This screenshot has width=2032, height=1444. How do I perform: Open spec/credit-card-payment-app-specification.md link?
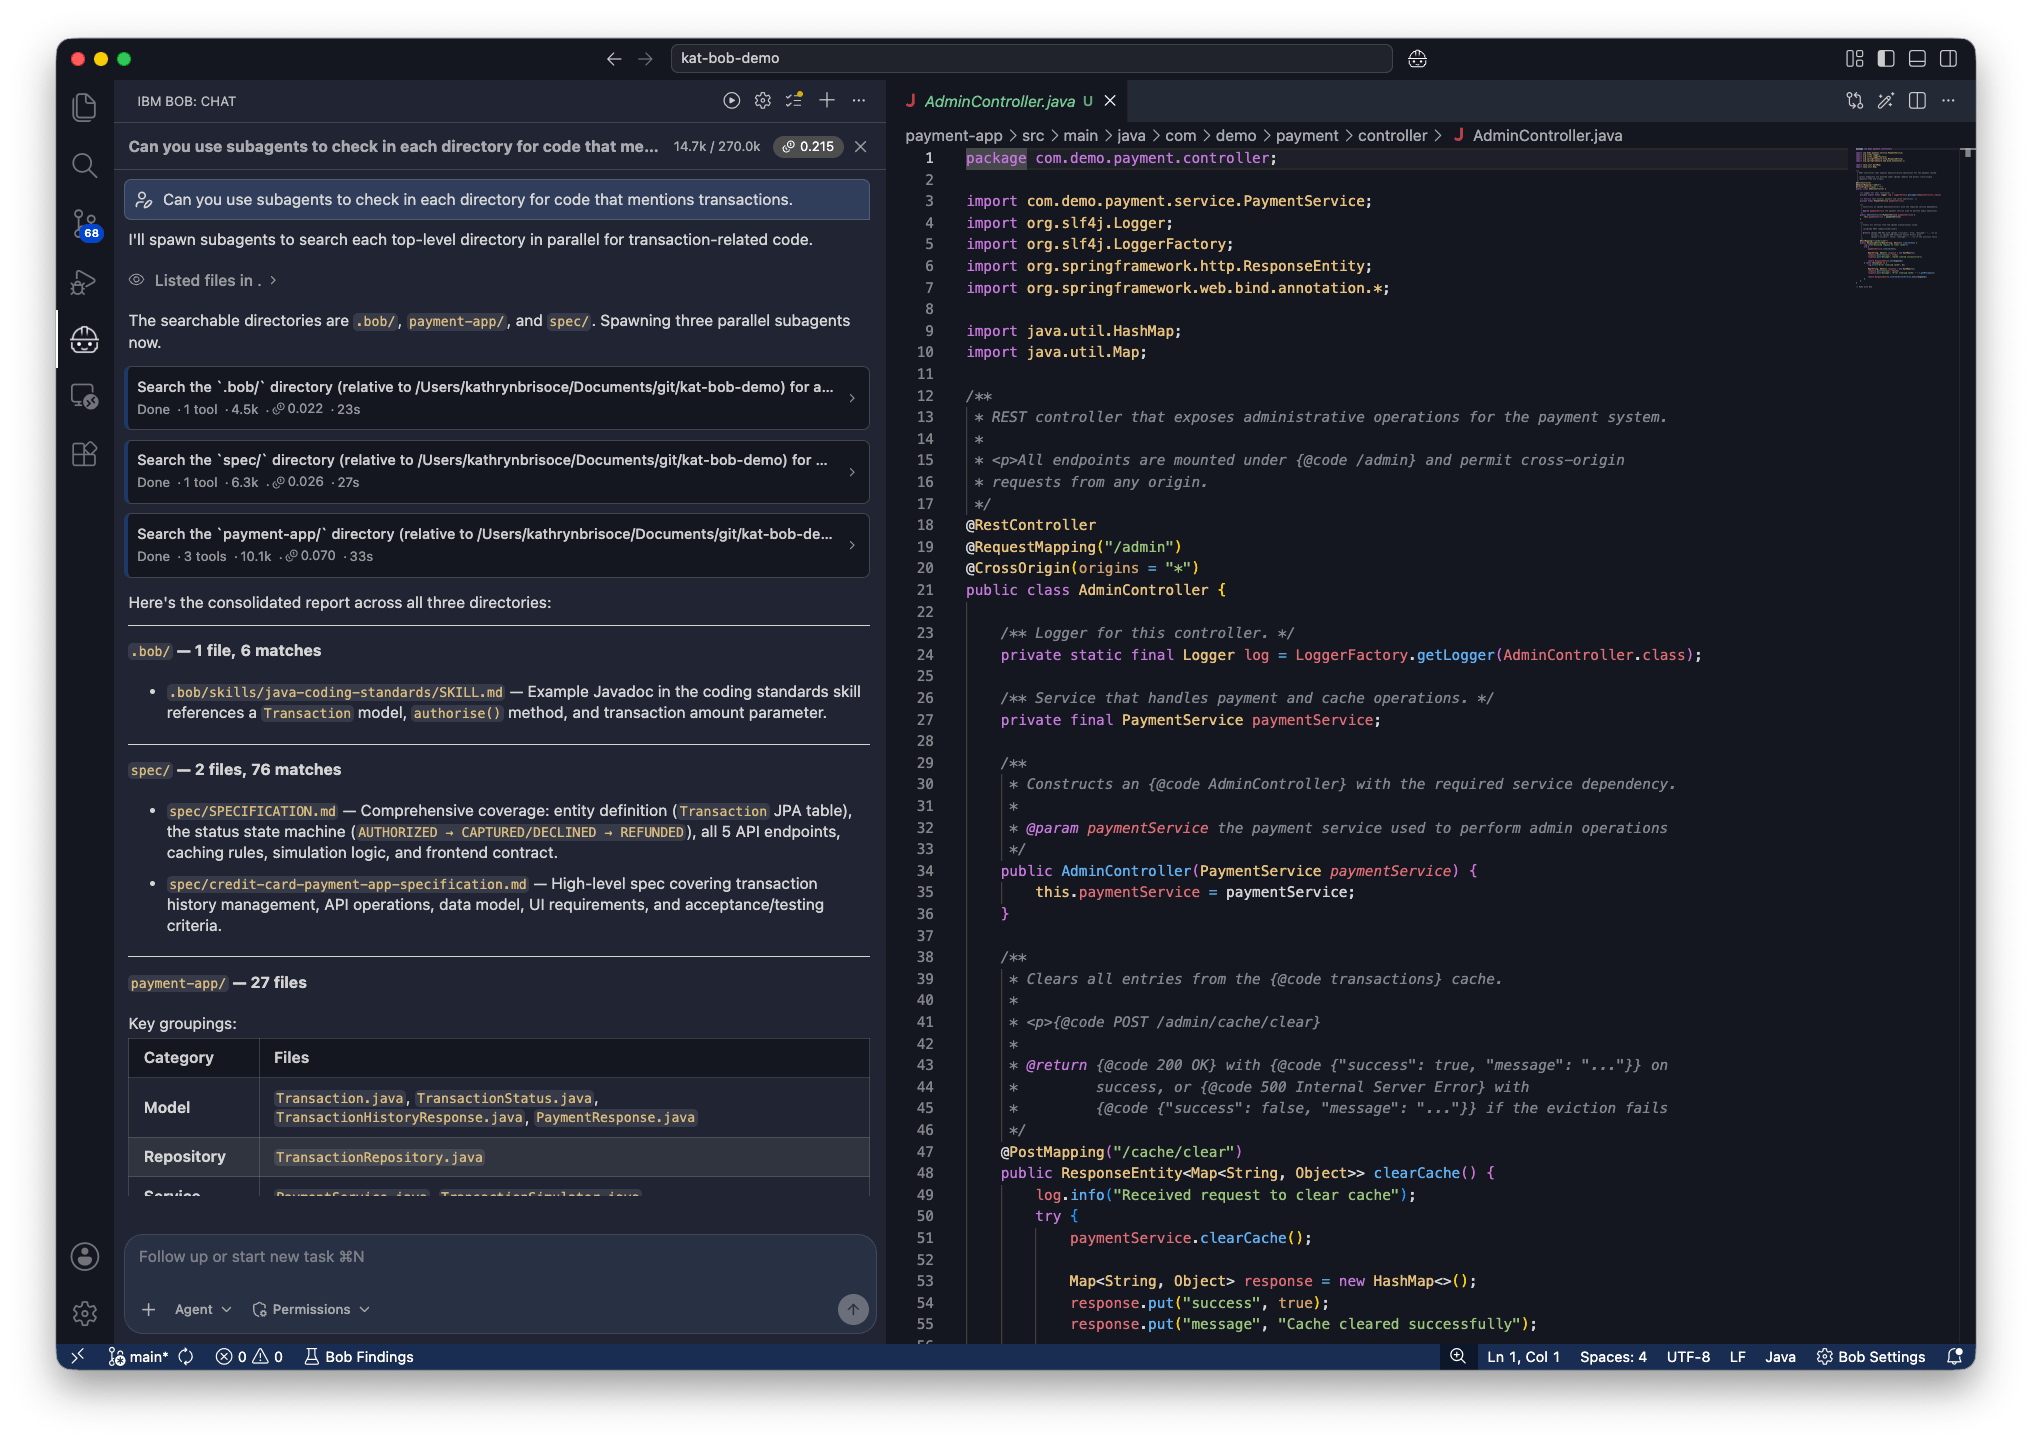click(x=348, y=884)
